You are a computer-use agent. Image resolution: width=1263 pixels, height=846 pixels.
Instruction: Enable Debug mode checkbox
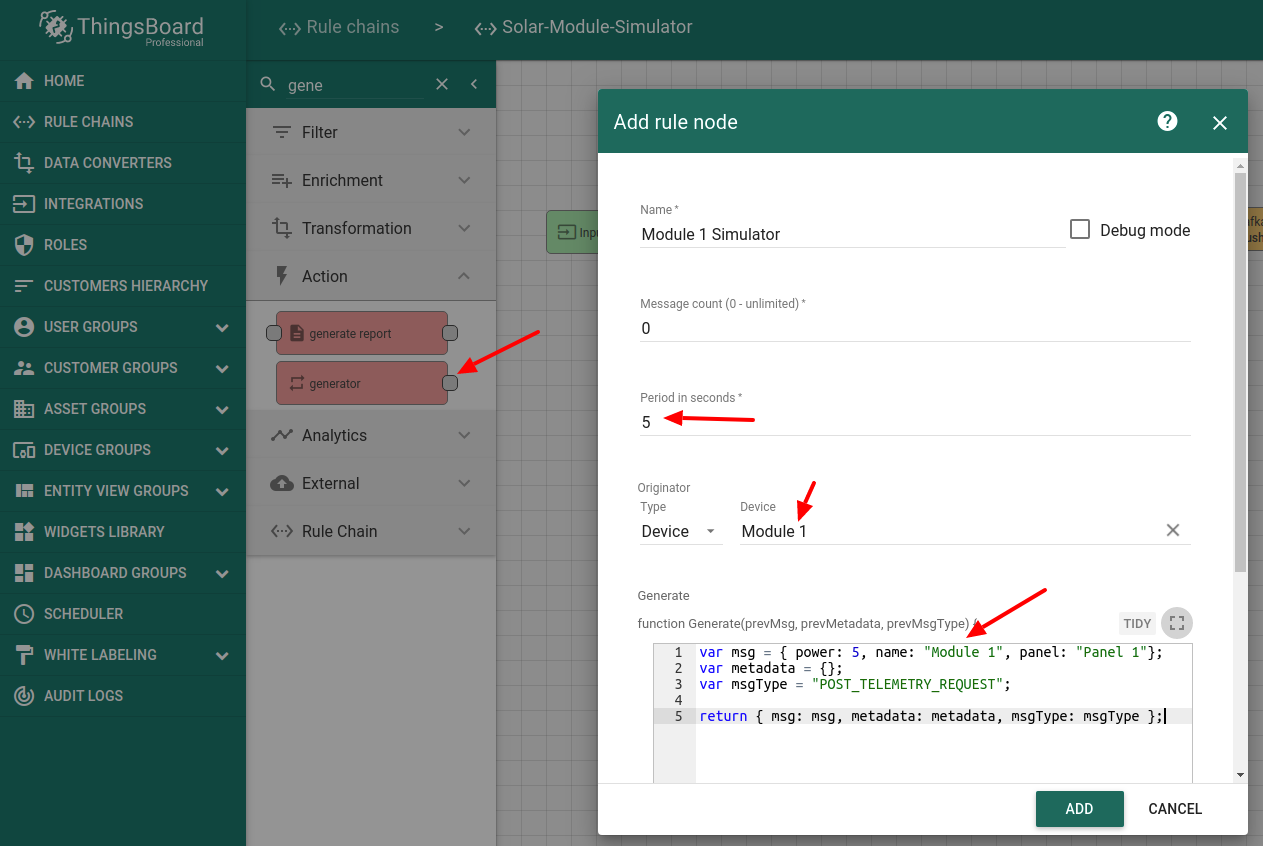click(x=1080, y=230)
